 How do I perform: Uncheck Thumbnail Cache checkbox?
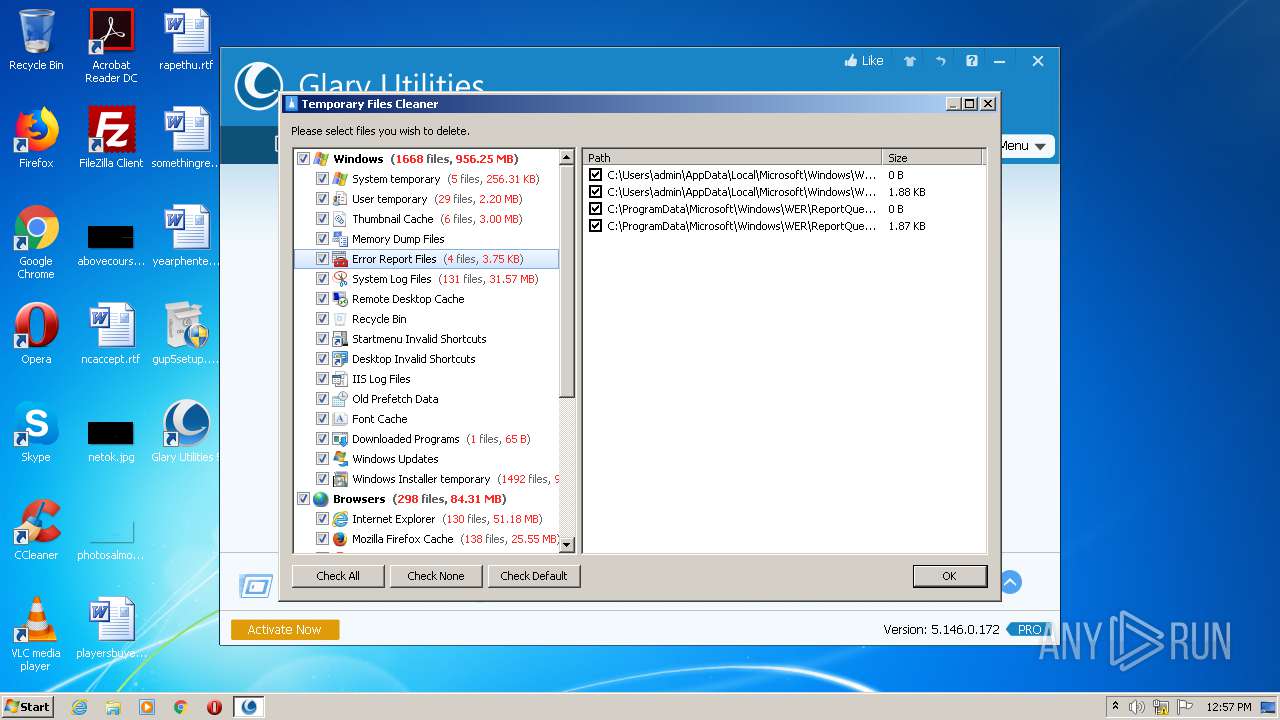(322, 219)
